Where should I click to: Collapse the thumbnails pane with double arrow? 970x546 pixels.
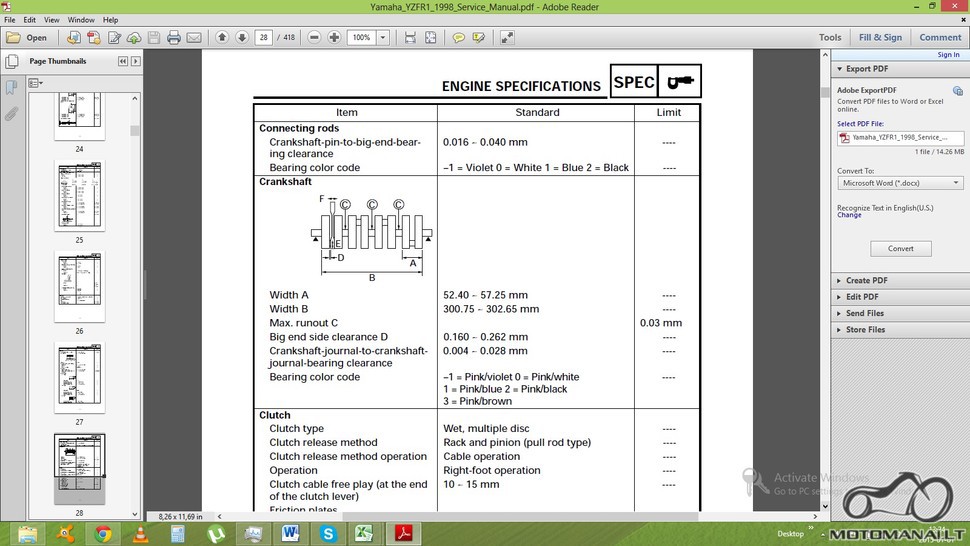tap(122, 61)
